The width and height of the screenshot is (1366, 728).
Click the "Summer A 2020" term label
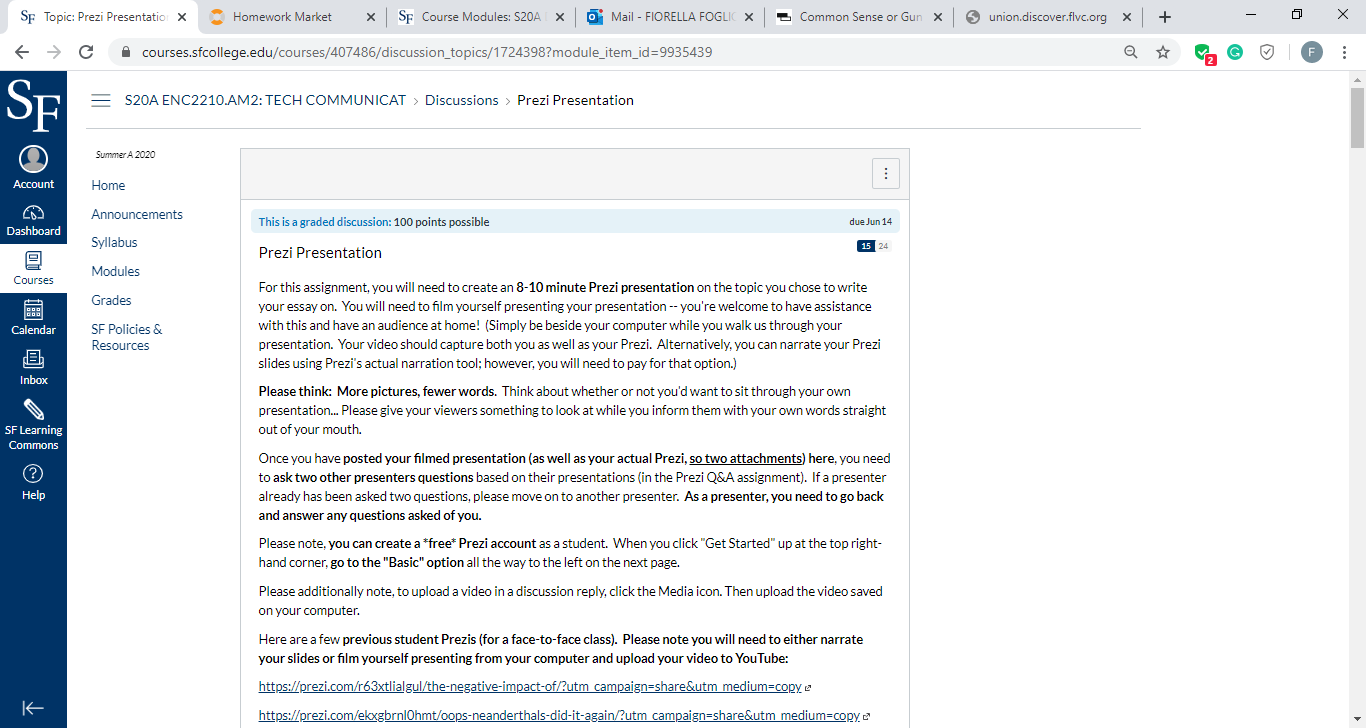pos(125,155)
